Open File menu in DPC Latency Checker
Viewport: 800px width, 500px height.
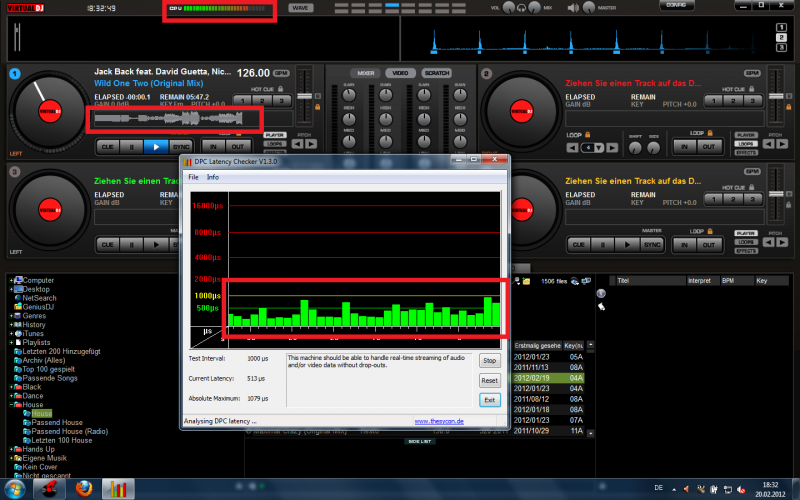click(x=193, y=177)
